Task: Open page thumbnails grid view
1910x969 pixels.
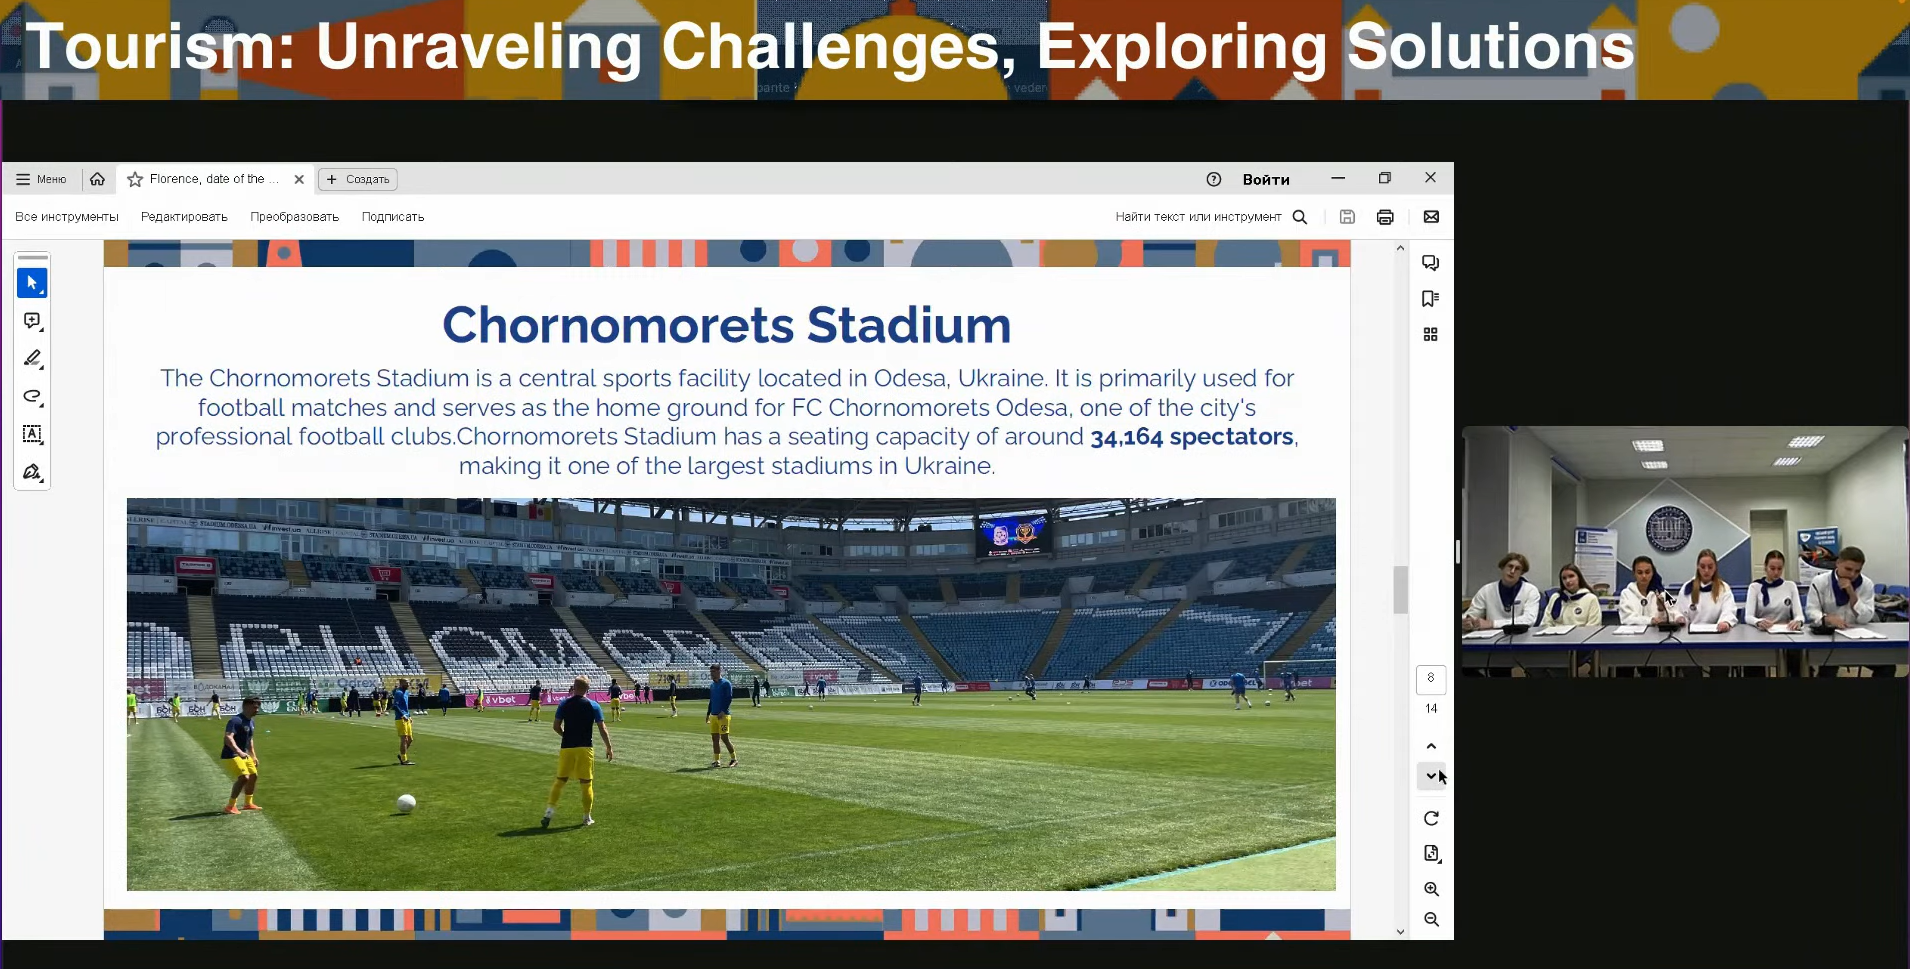Action: coord(1430,334)
